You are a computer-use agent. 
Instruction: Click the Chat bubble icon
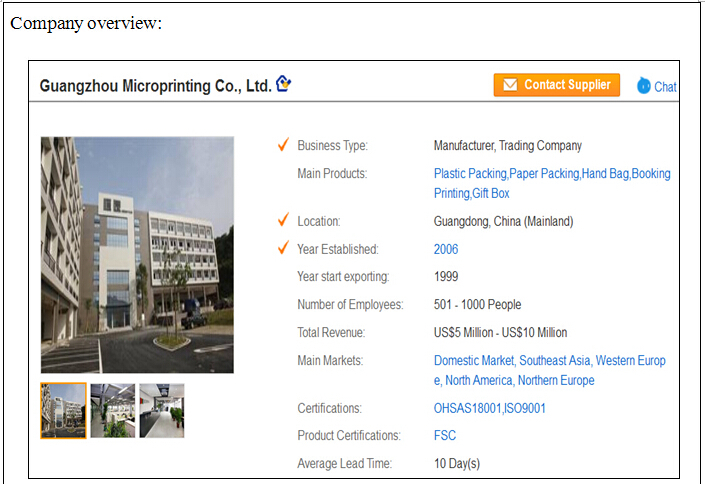644,86
